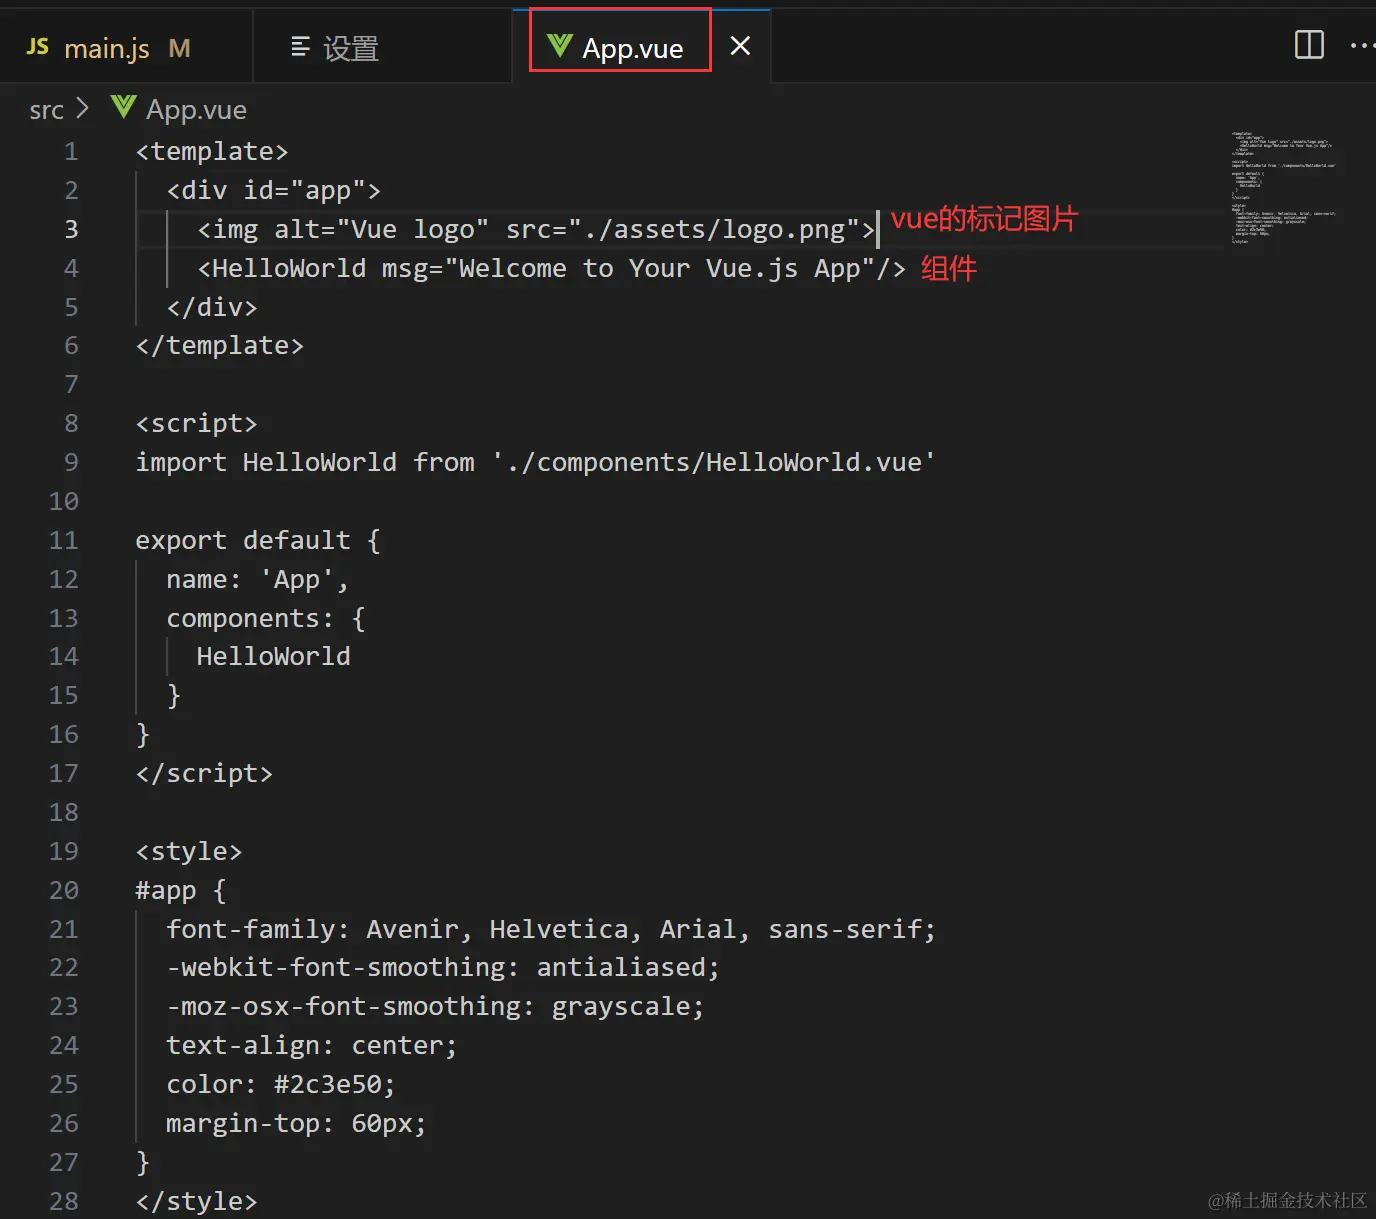Click the code minimap preview
This screenshot has width=1376, height=1219.
point(1284,188)
